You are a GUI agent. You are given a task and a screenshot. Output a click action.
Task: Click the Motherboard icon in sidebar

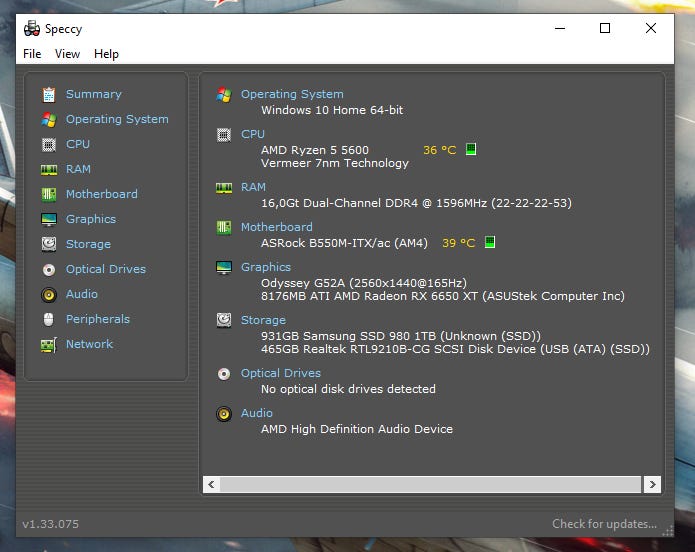(49, 195)
